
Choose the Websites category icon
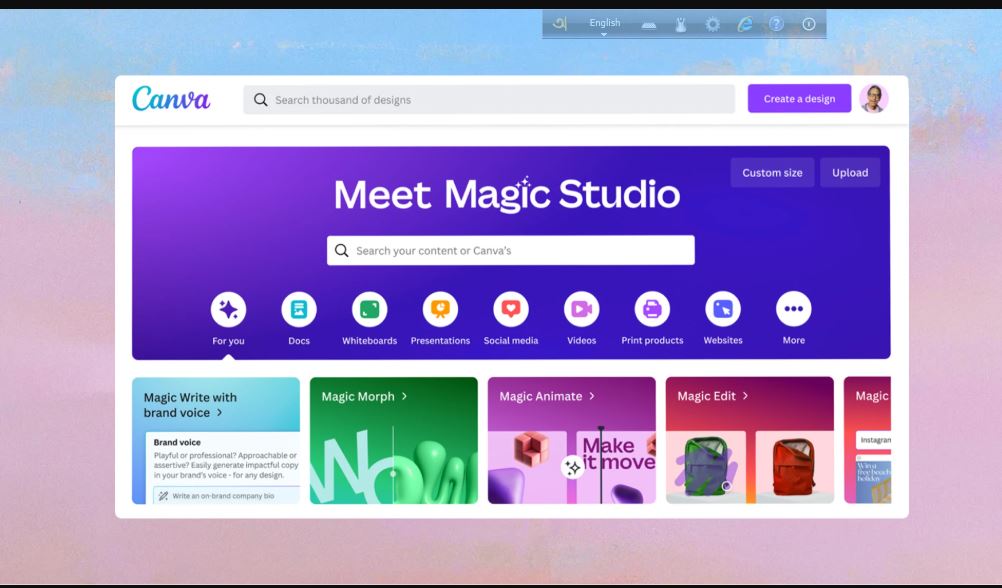tap(723, 309)
